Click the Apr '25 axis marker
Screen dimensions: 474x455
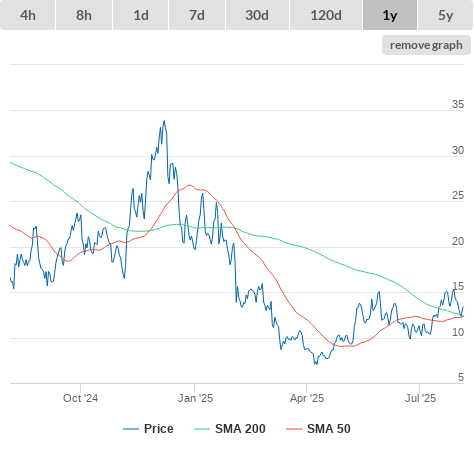307,398
